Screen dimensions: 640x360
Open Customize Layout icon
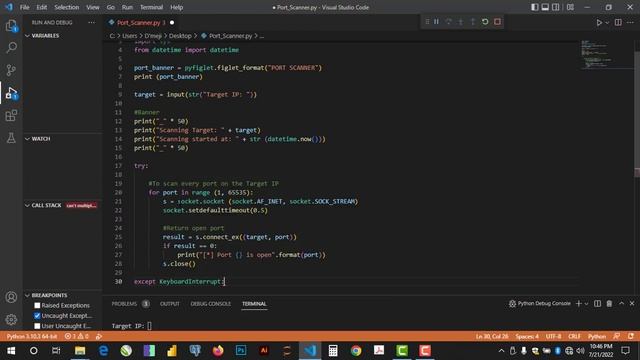[x=570, y=7]
